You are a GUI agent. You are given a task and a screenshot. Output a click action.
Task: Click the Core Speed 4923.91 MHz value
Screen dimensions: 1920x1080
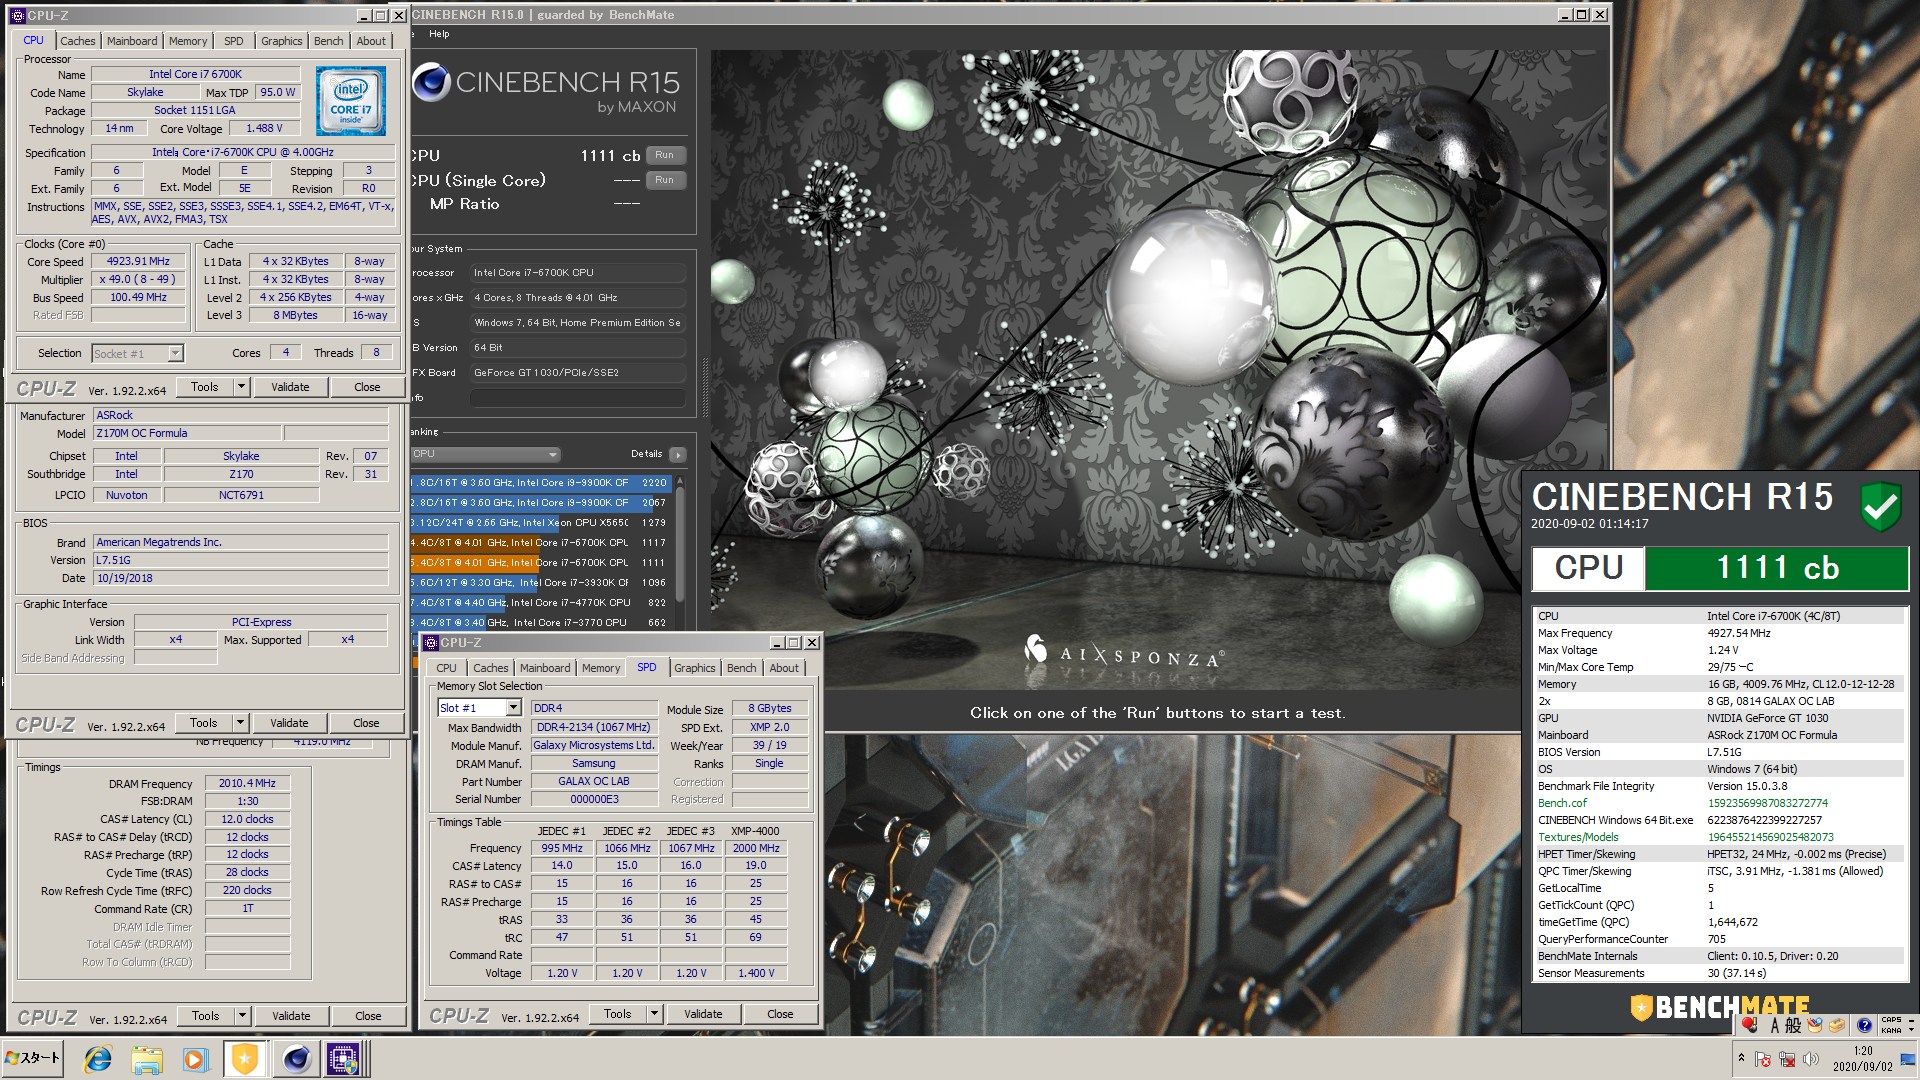coord(139,262)
